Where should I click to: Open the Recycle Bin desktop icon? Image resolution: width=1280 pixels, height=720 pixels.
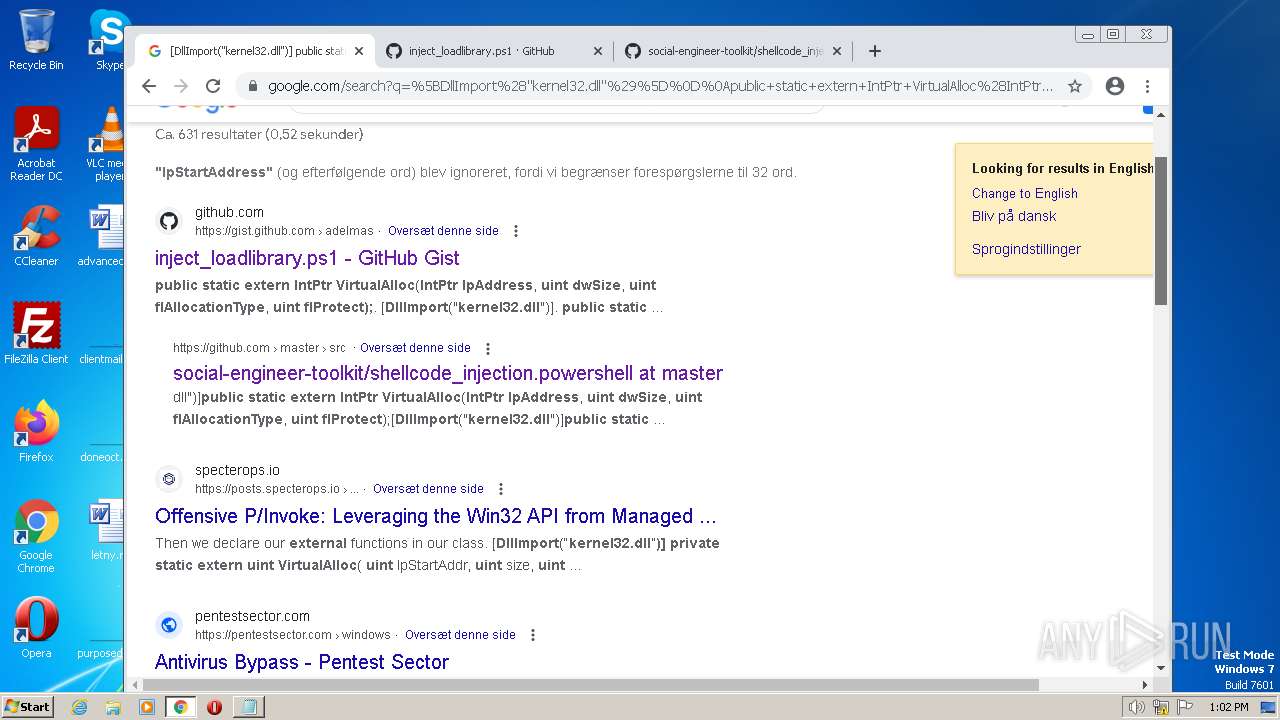(x=36, y=40)
